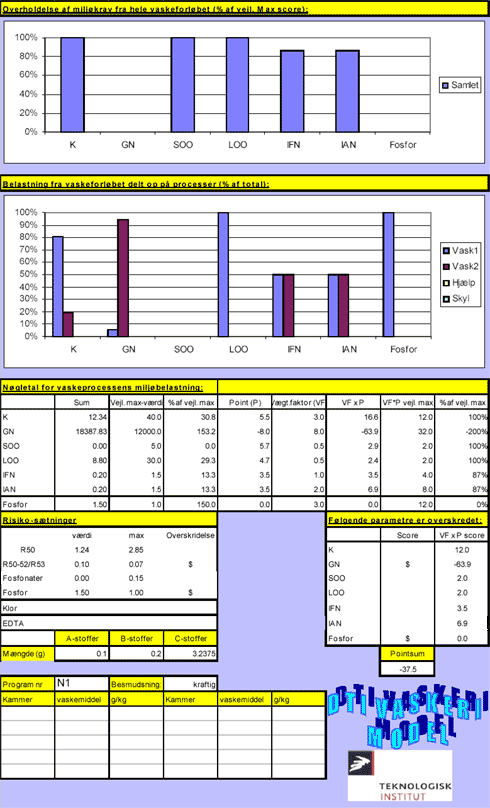The height and width of the screenshot is (808, 490).
Task: Click the tall GN Vask2 bar
Action: (123, 278)
